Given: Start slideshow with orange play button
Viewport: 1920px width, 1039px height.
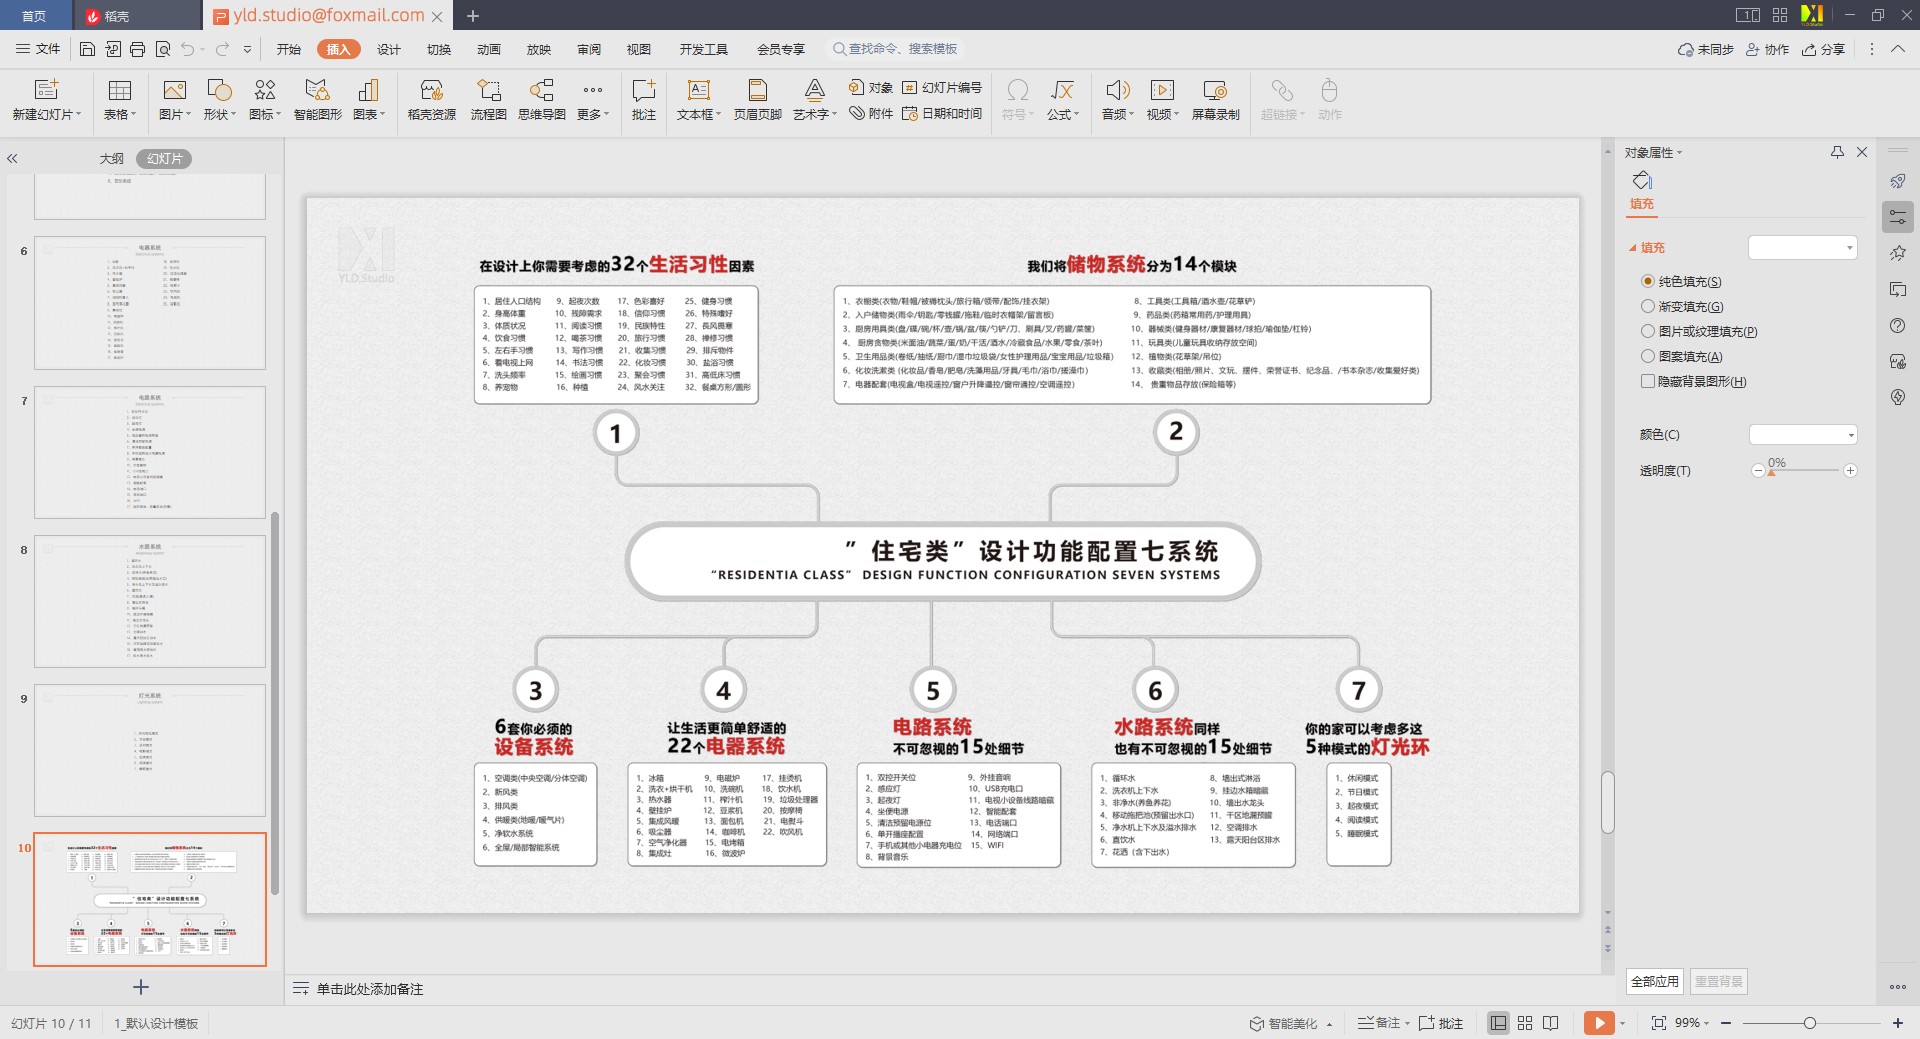Looking at the screenshot, I should tap(1598, 1023).
